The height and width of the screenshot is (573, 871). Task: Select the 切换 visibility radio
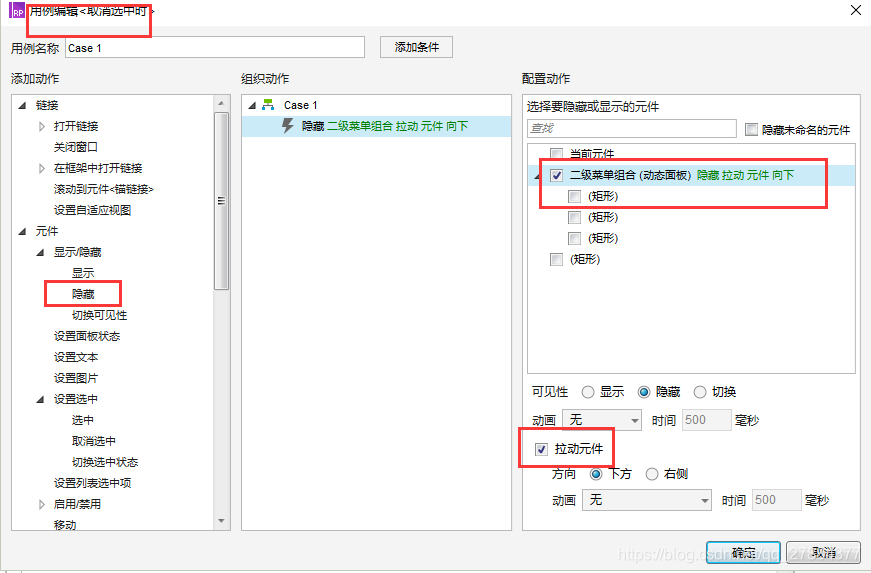(x=700, y=392)
